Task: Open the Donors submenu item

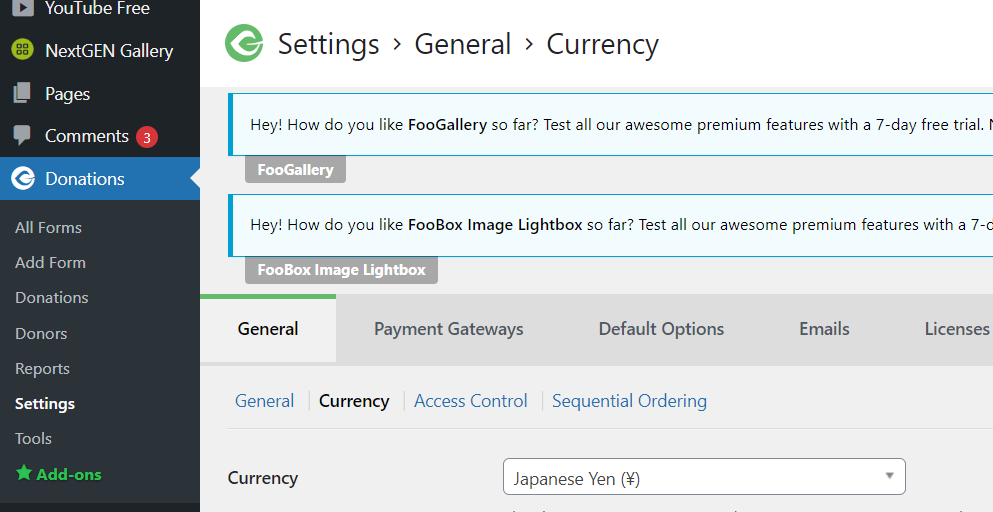Action: pos(41,334)
